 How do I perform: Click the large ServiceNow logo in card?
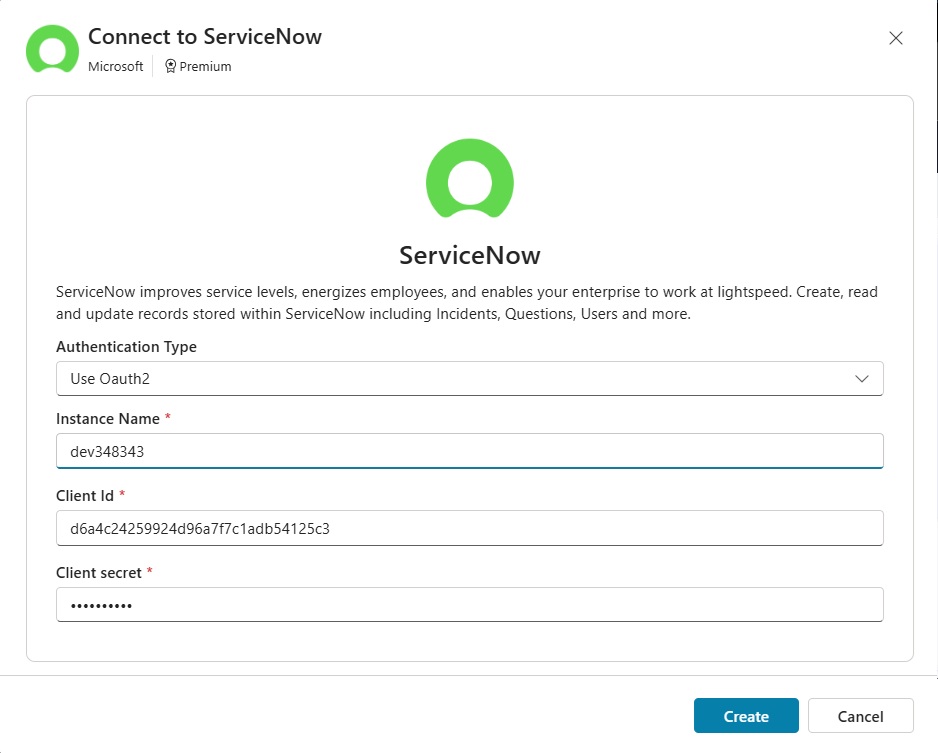(x=470, y=178)
